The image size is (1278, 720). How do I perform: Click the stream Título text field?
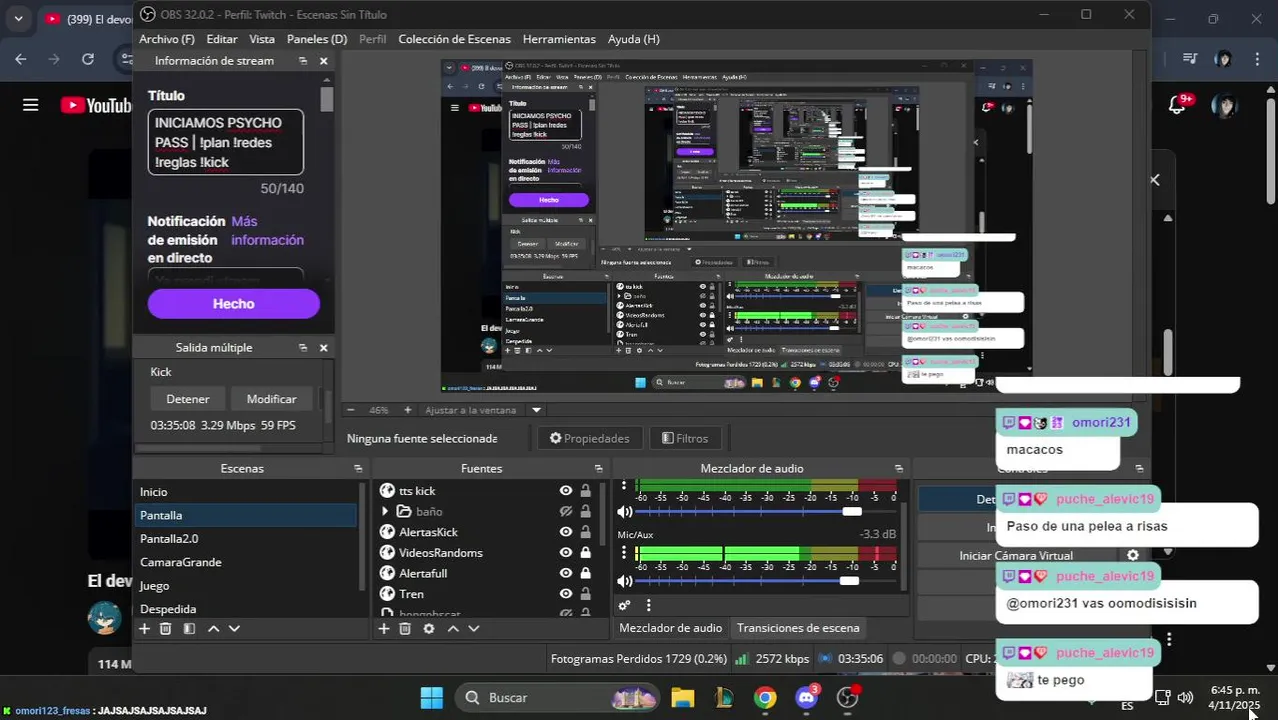[226, 142]
